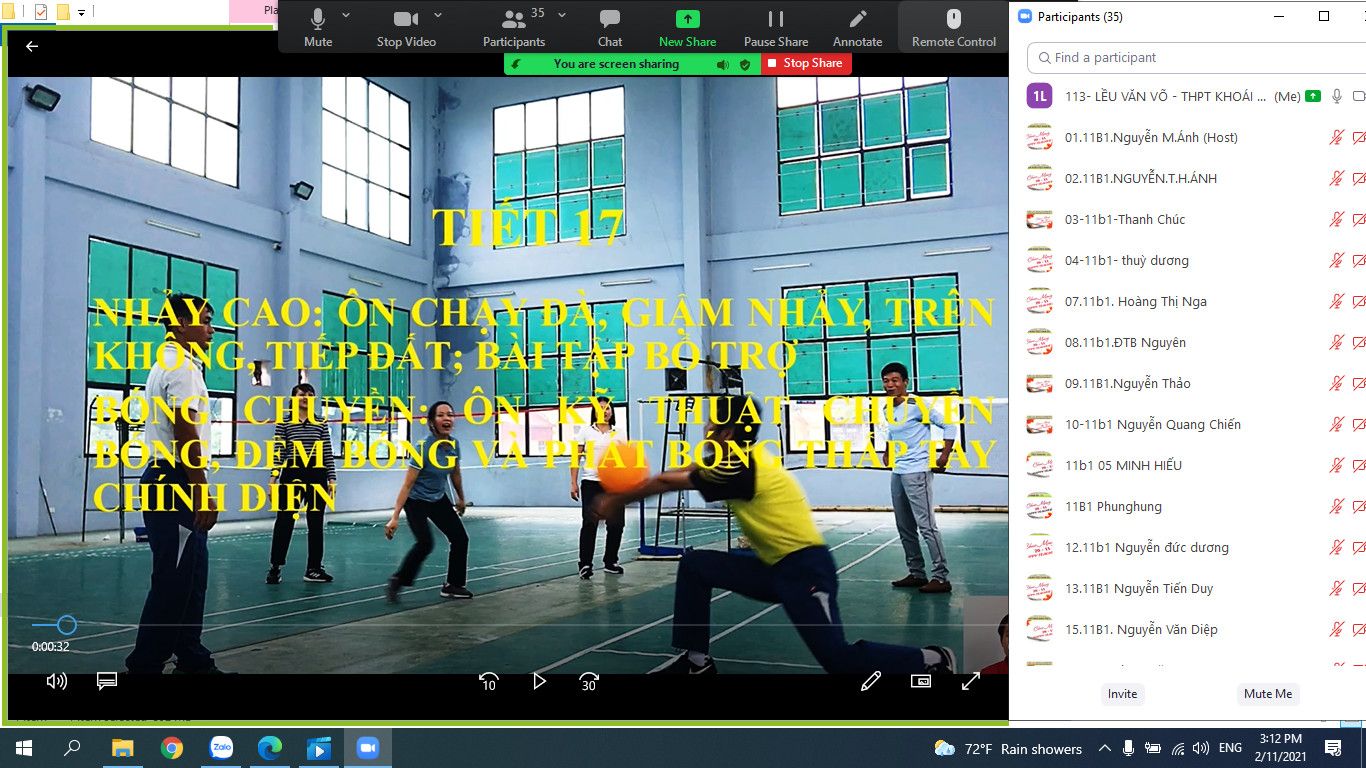Expand video options arrow next to Stop Video
Image resolution: width=1366 pixels, height=768 pixels.
coord(438,15)
